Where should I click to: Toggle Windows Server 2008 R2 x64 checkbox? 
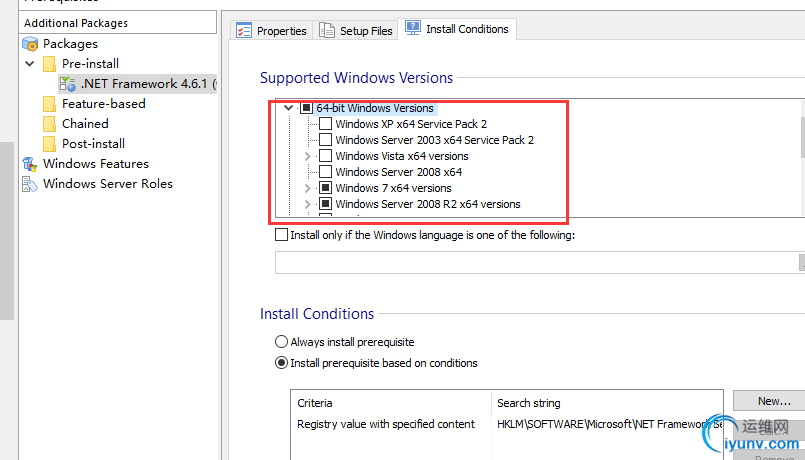click(325, 204)
